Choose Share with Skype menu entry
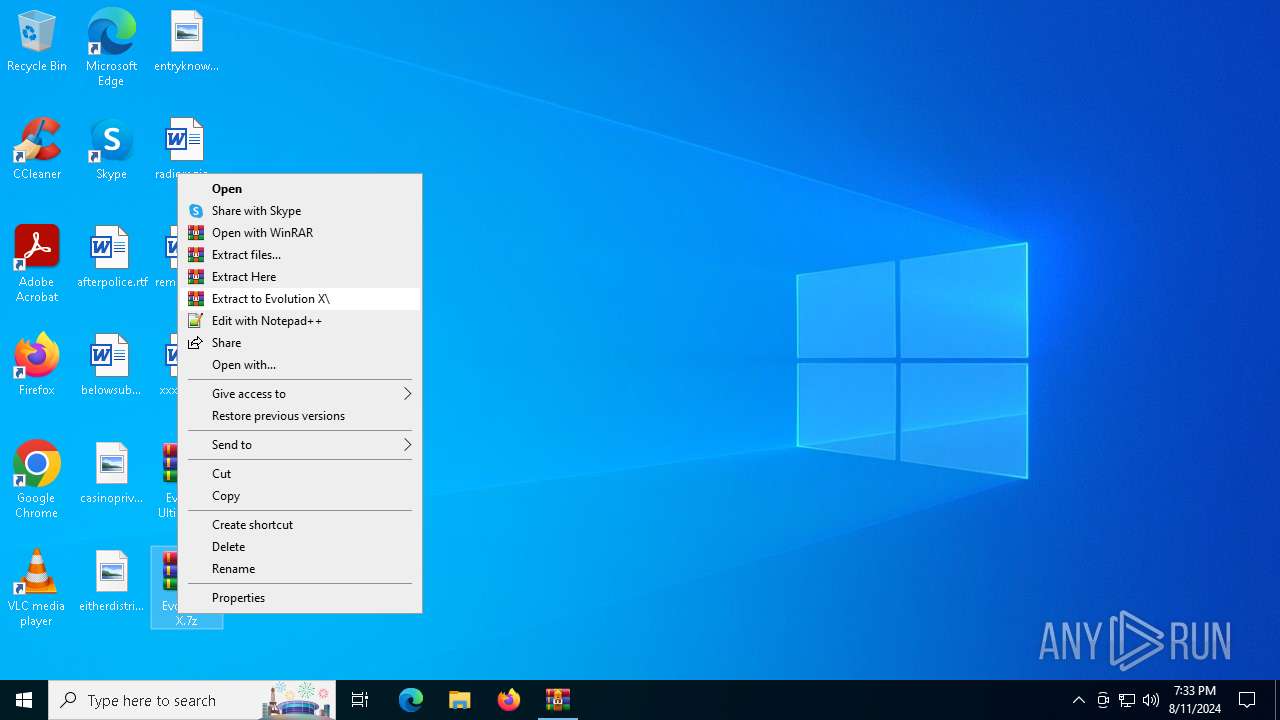This screenshot has width=1280, height=720. pos(300,211)
